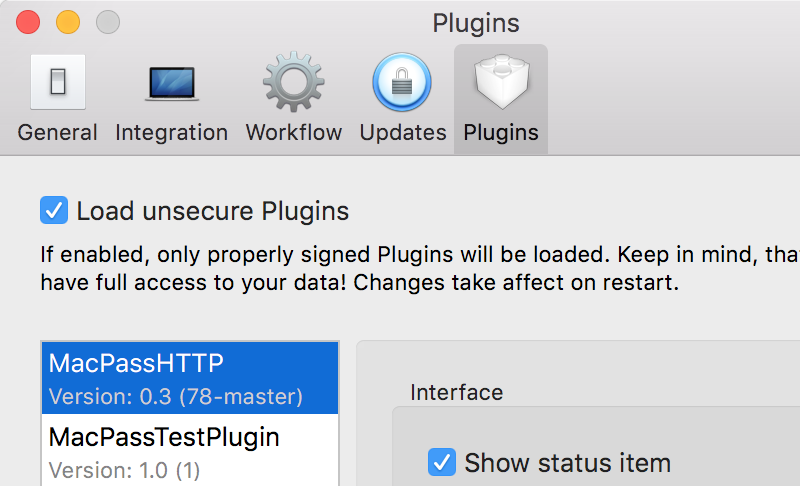Open General preferences via the switch icon
Screen dimensions: 800x486
(58, 82)
